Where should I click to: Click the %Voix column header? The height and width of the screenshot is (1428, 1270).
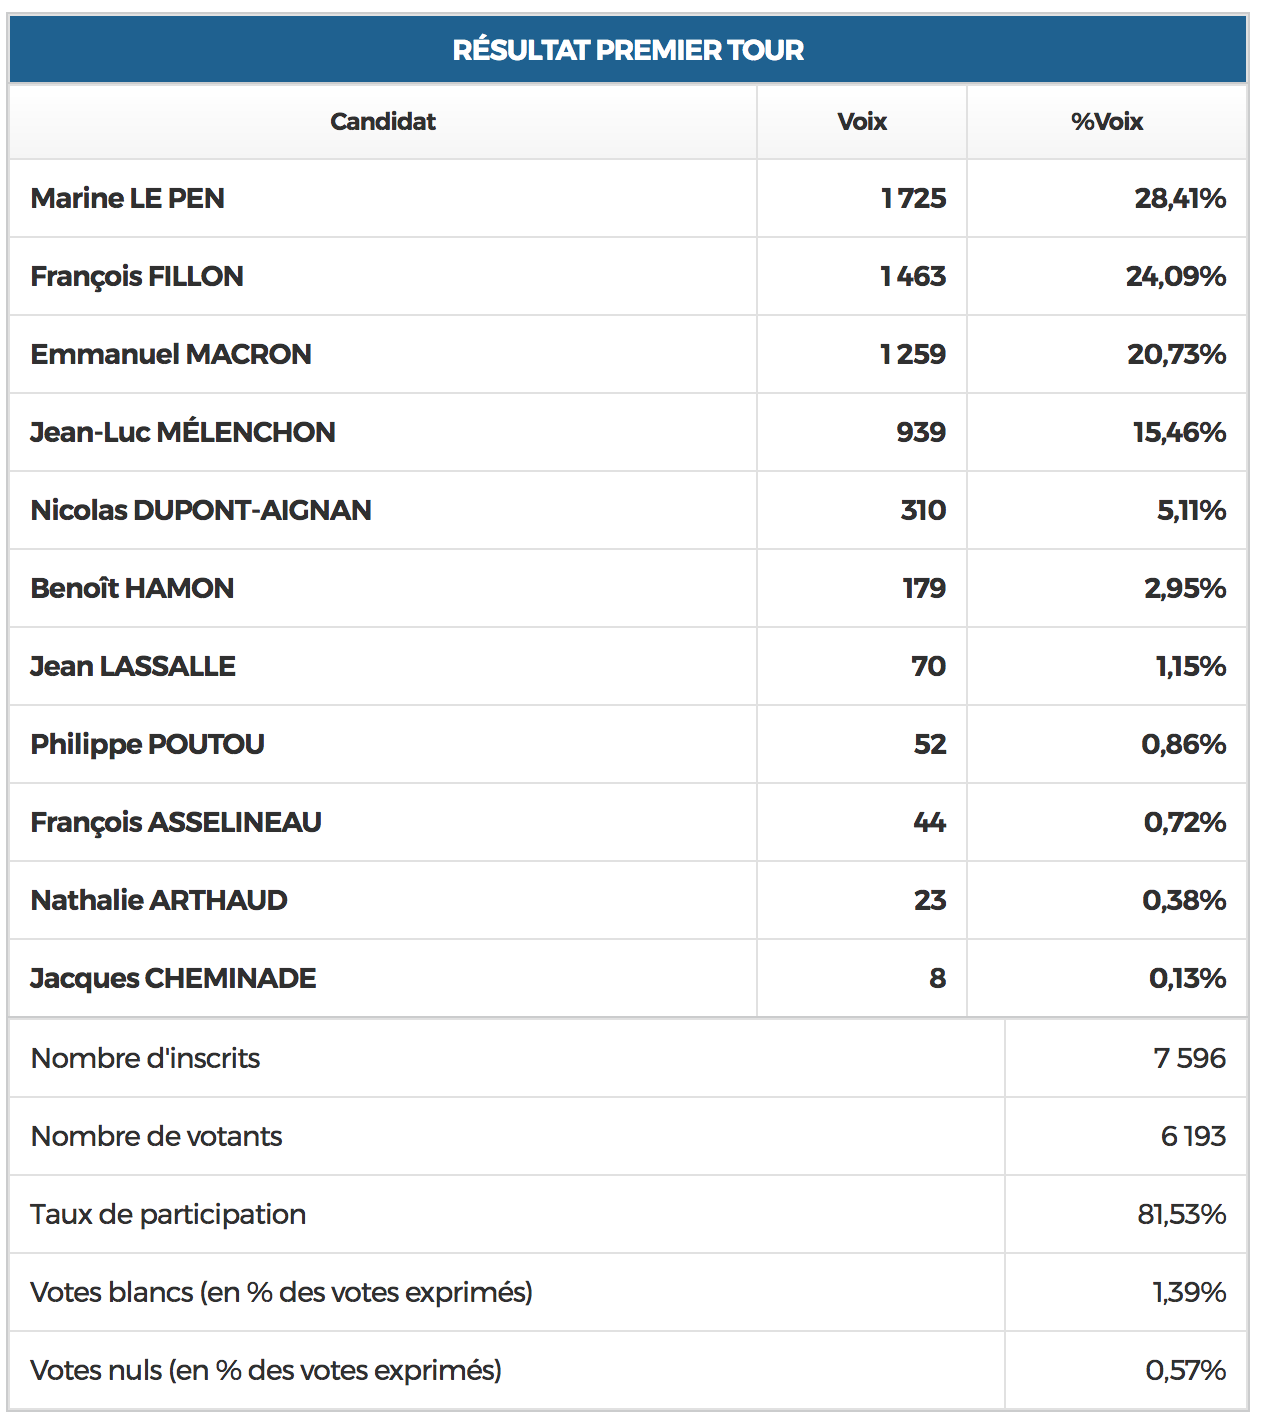1107,122
